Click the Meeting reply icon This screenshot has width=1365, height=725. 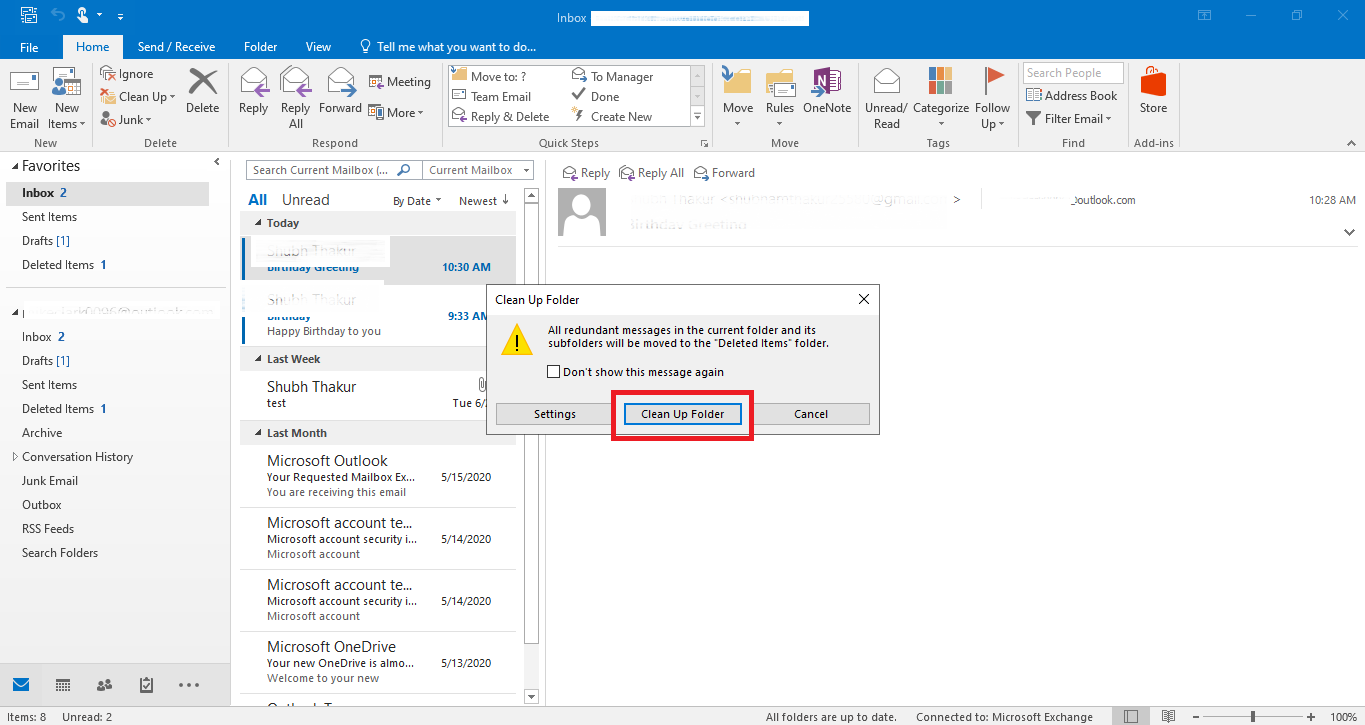(376, 82)
